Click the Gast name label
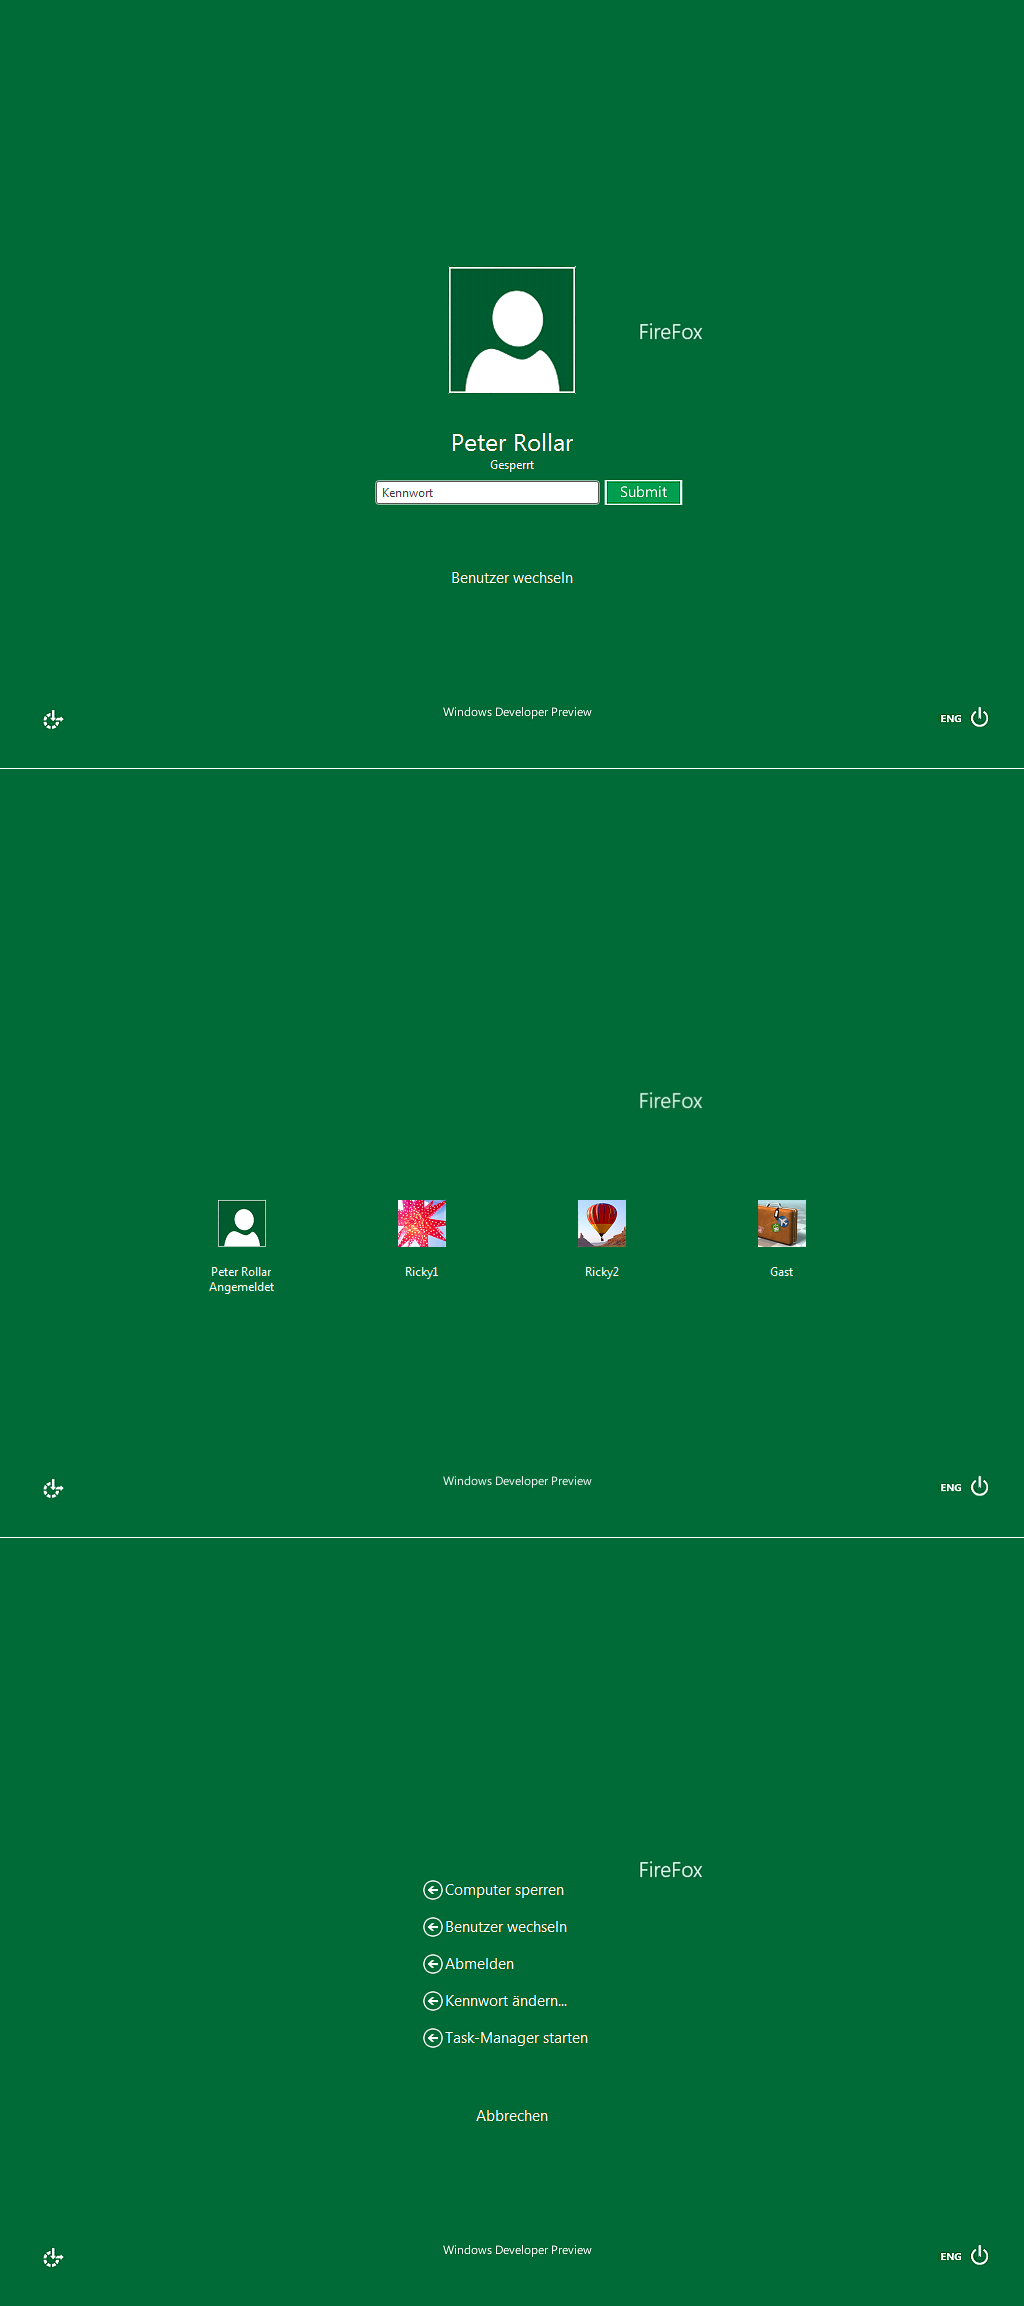Screen dimensions: 1024x2306 pos(782,1272)
